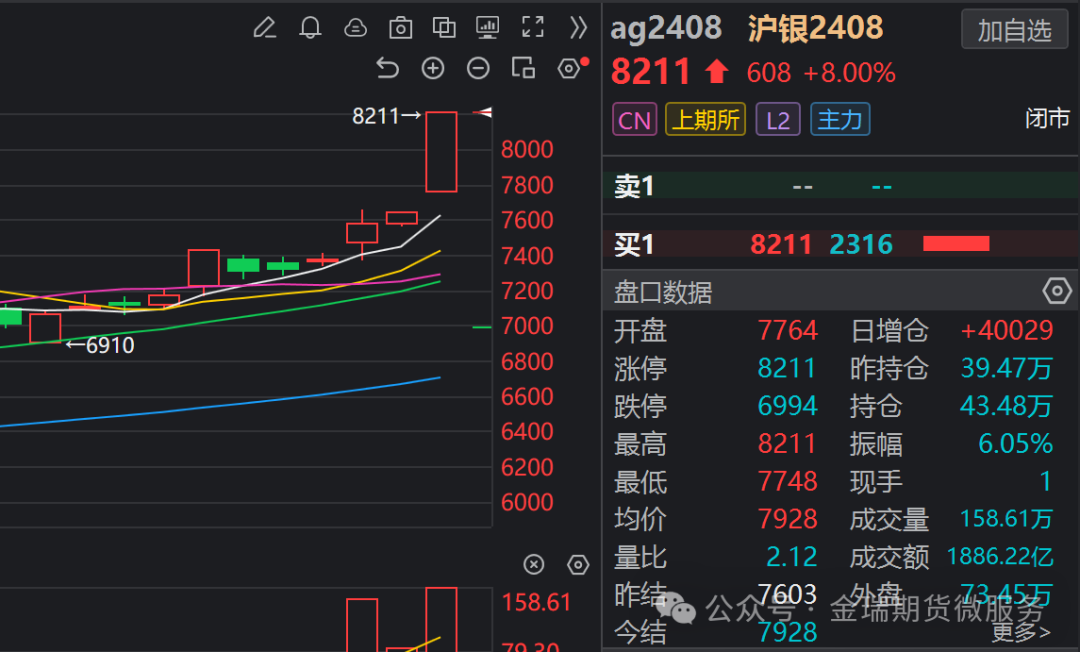Click the 持仓 value 43.48万
Screen dimensions: 1080x652
click(x=1006, y=406)
